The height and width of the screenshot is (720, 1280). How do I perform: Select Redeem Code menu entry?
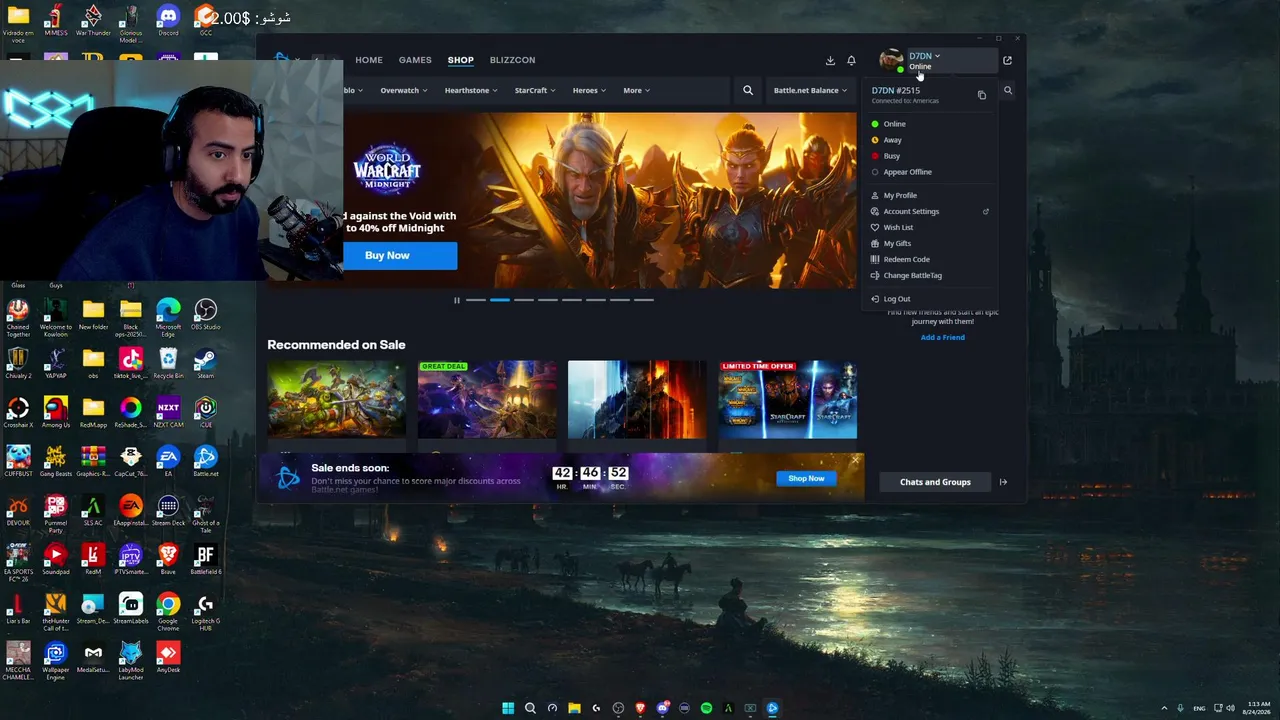(x=906, y=260)
